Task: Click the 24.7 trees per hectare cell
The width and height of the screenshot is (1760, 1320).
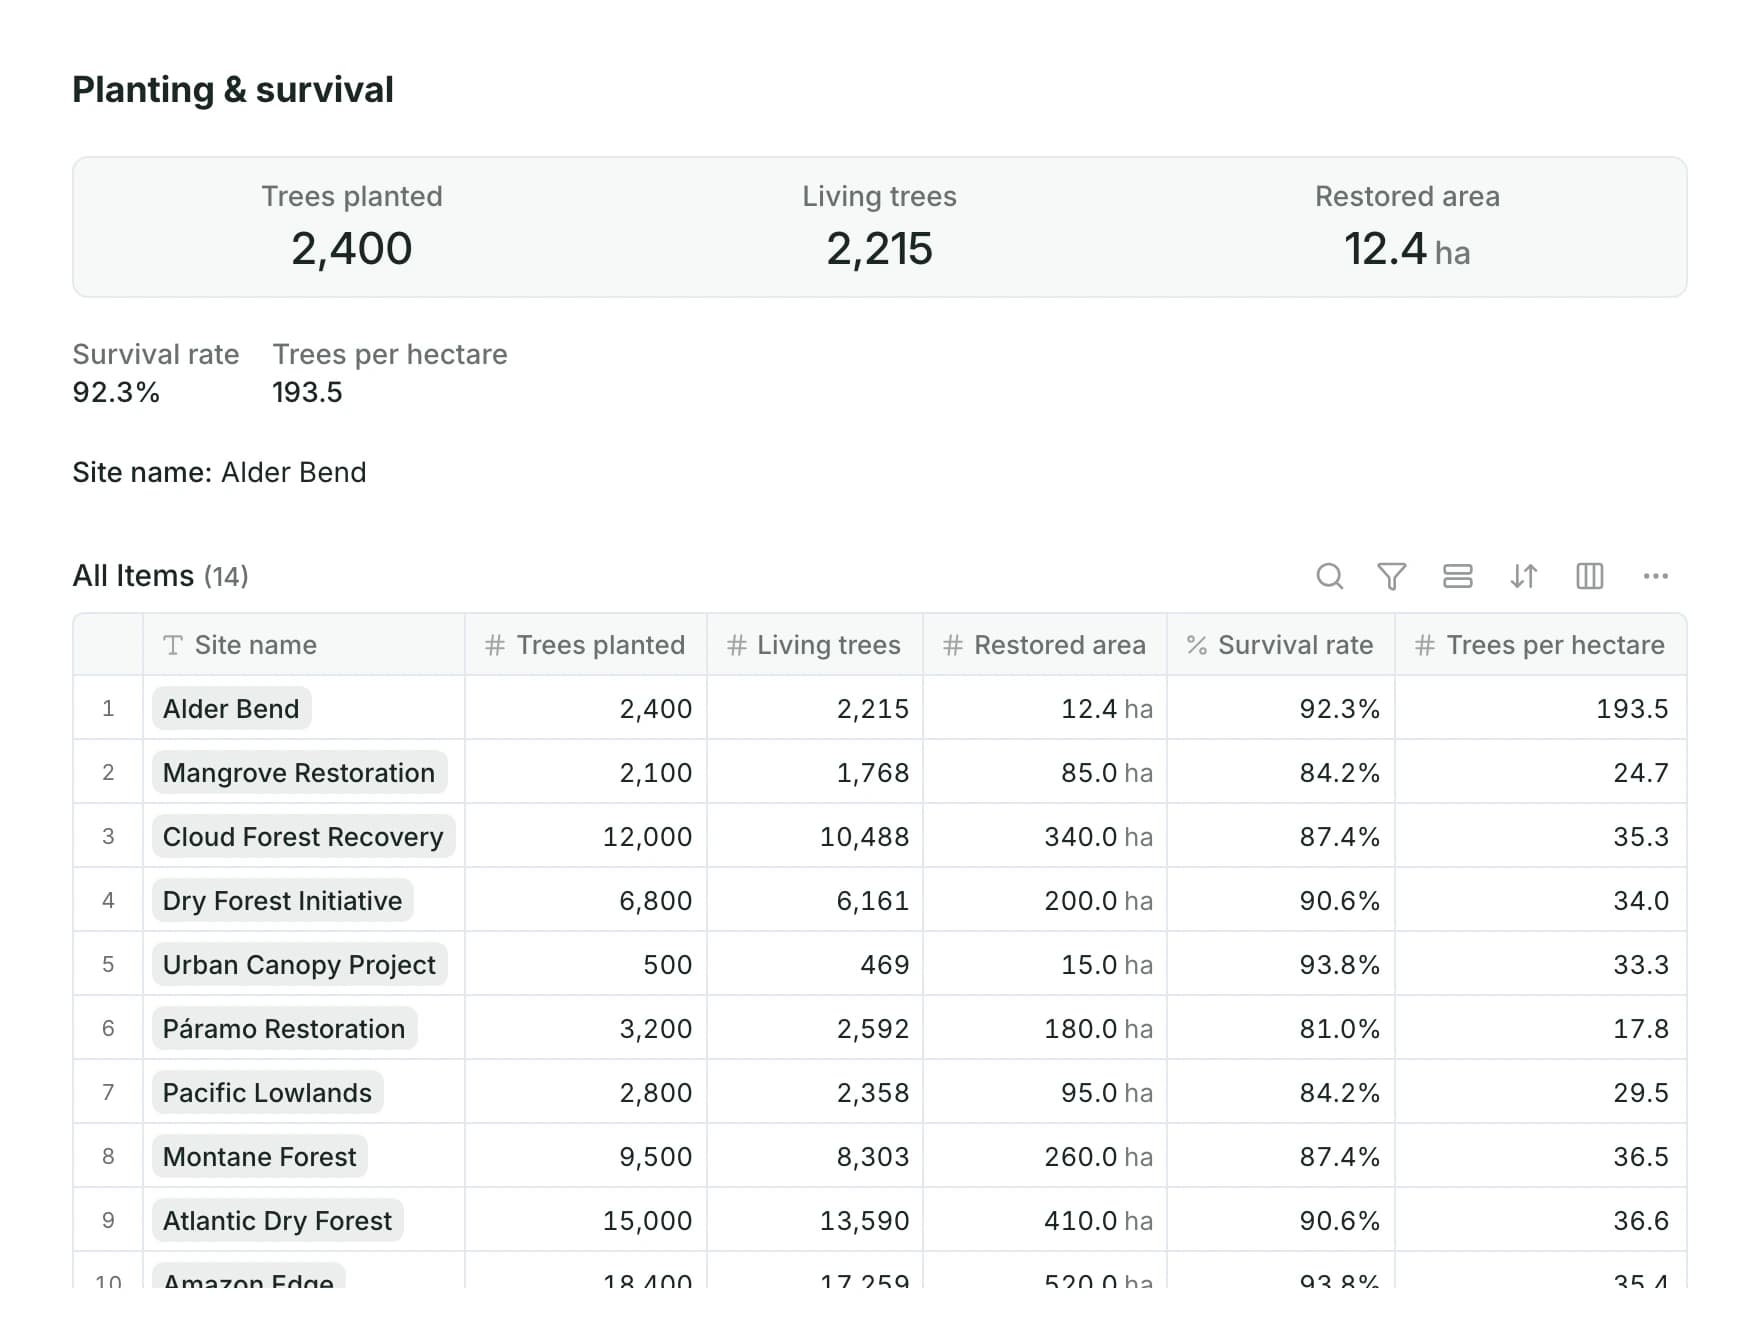Action: pyautogui.click(x=1541, y=773)
